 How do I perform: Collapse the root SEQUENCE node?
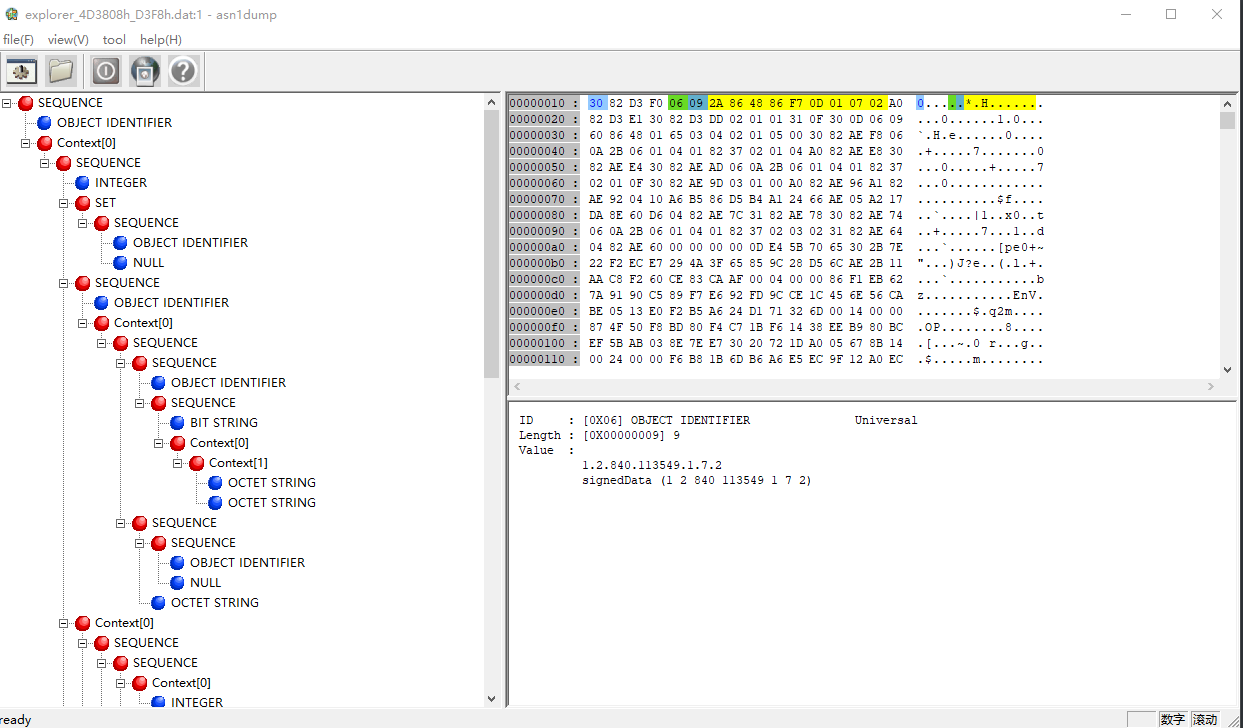8,103
